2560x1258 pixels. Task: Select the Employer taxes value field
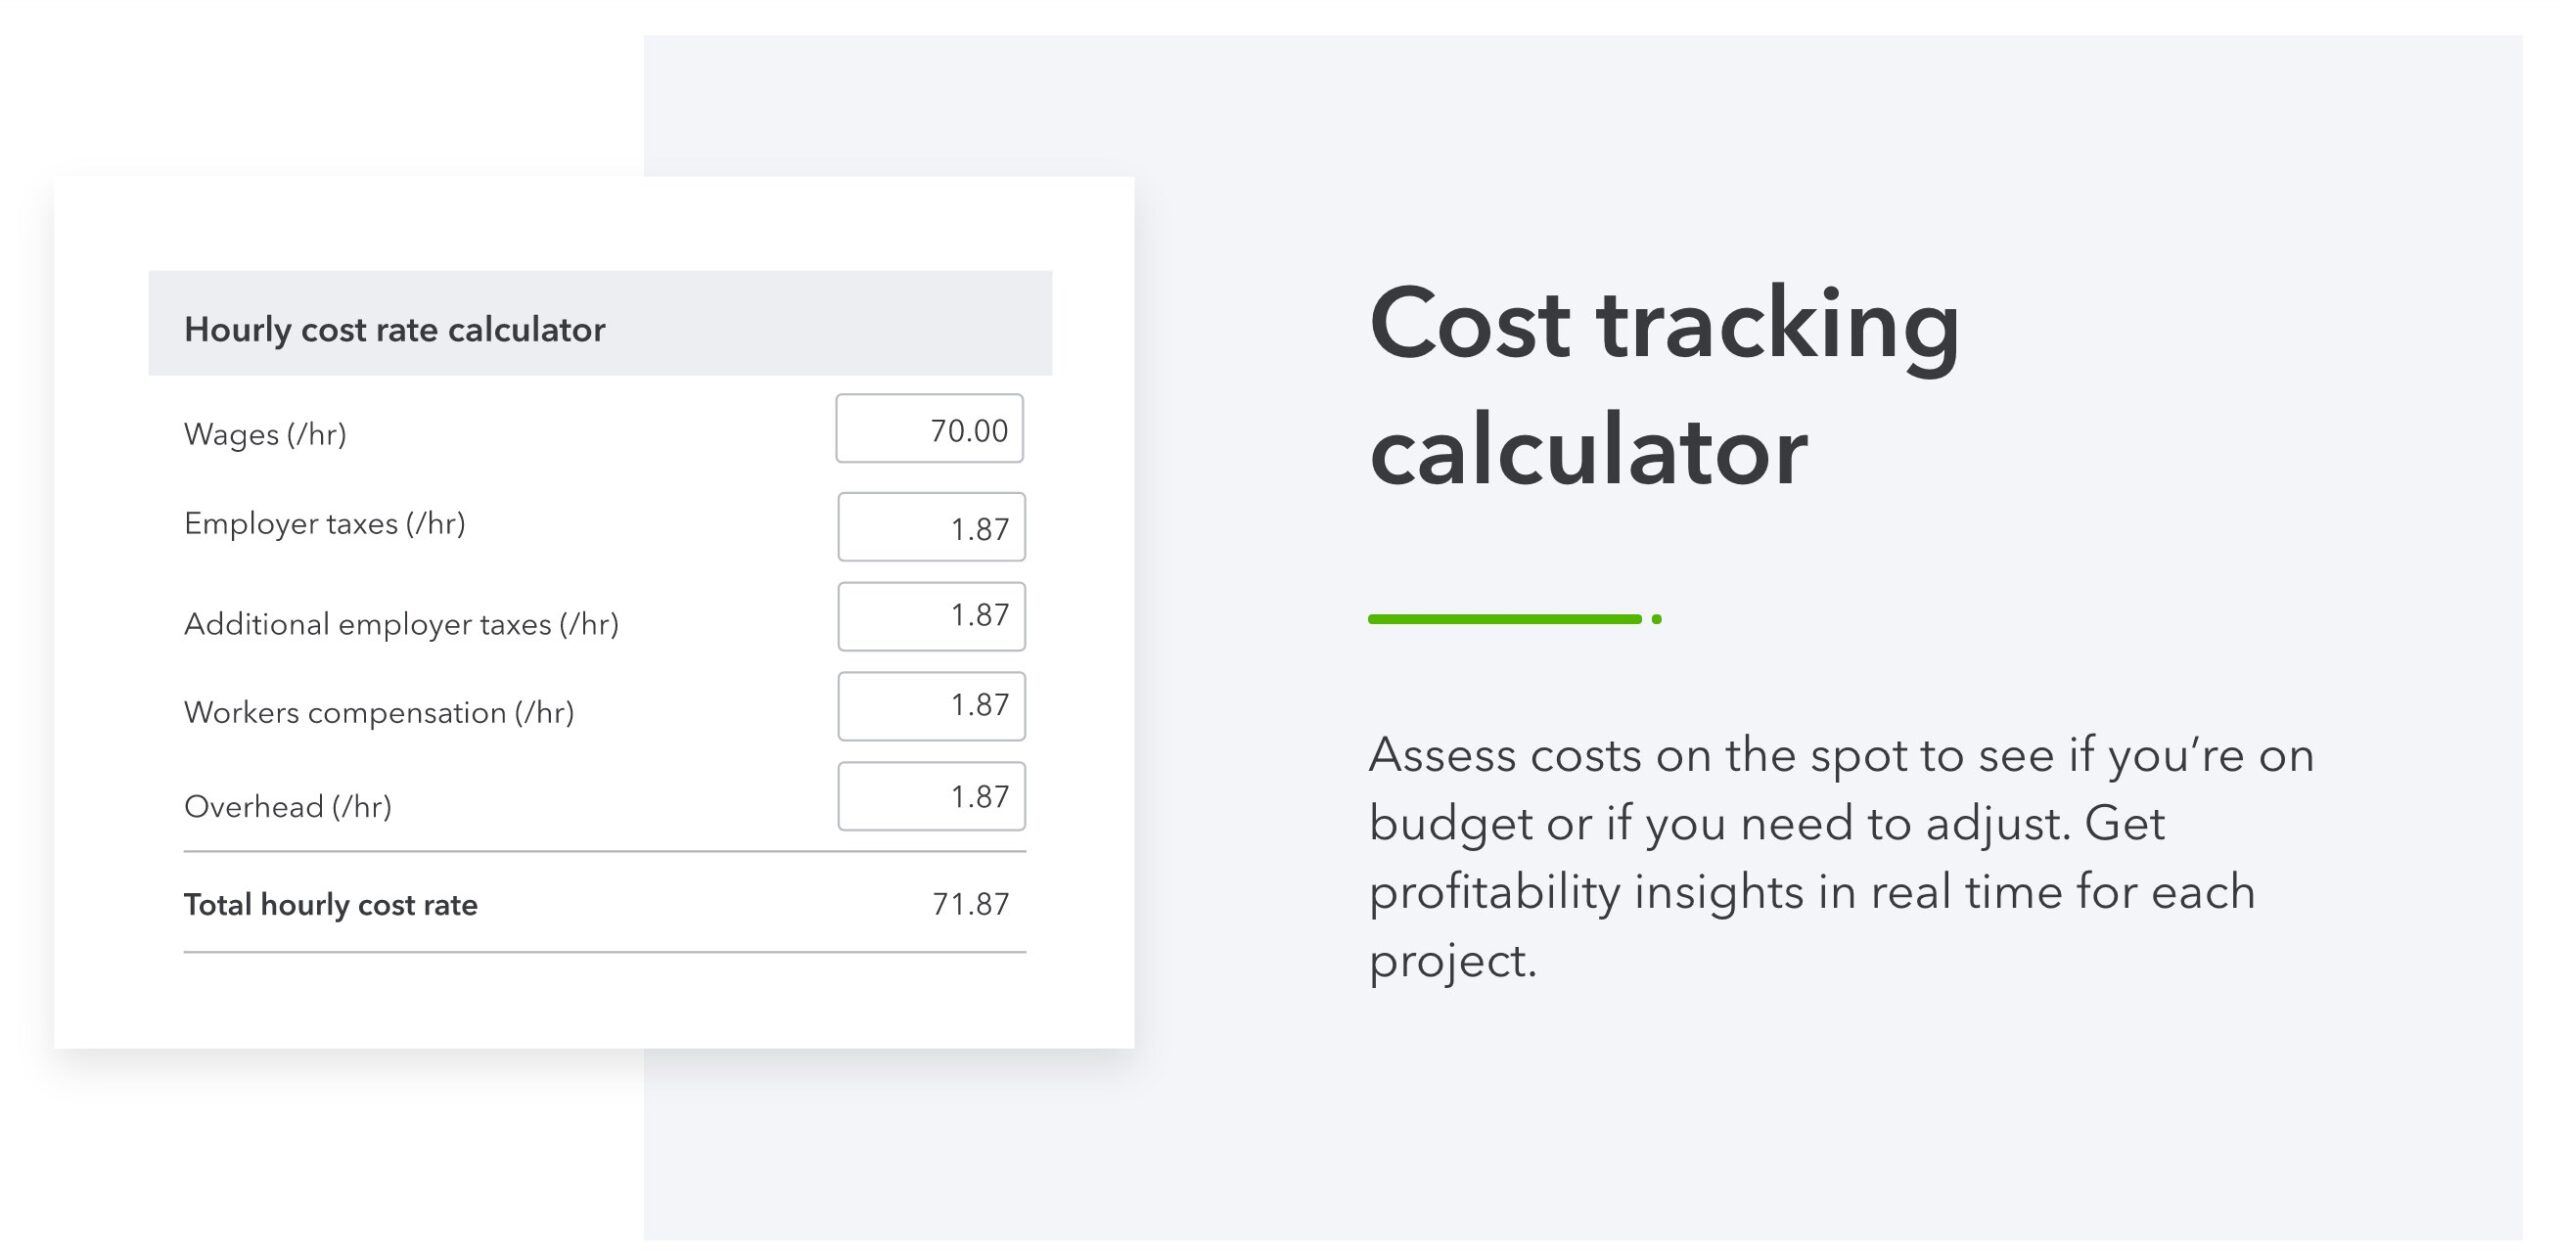(931, 527)
